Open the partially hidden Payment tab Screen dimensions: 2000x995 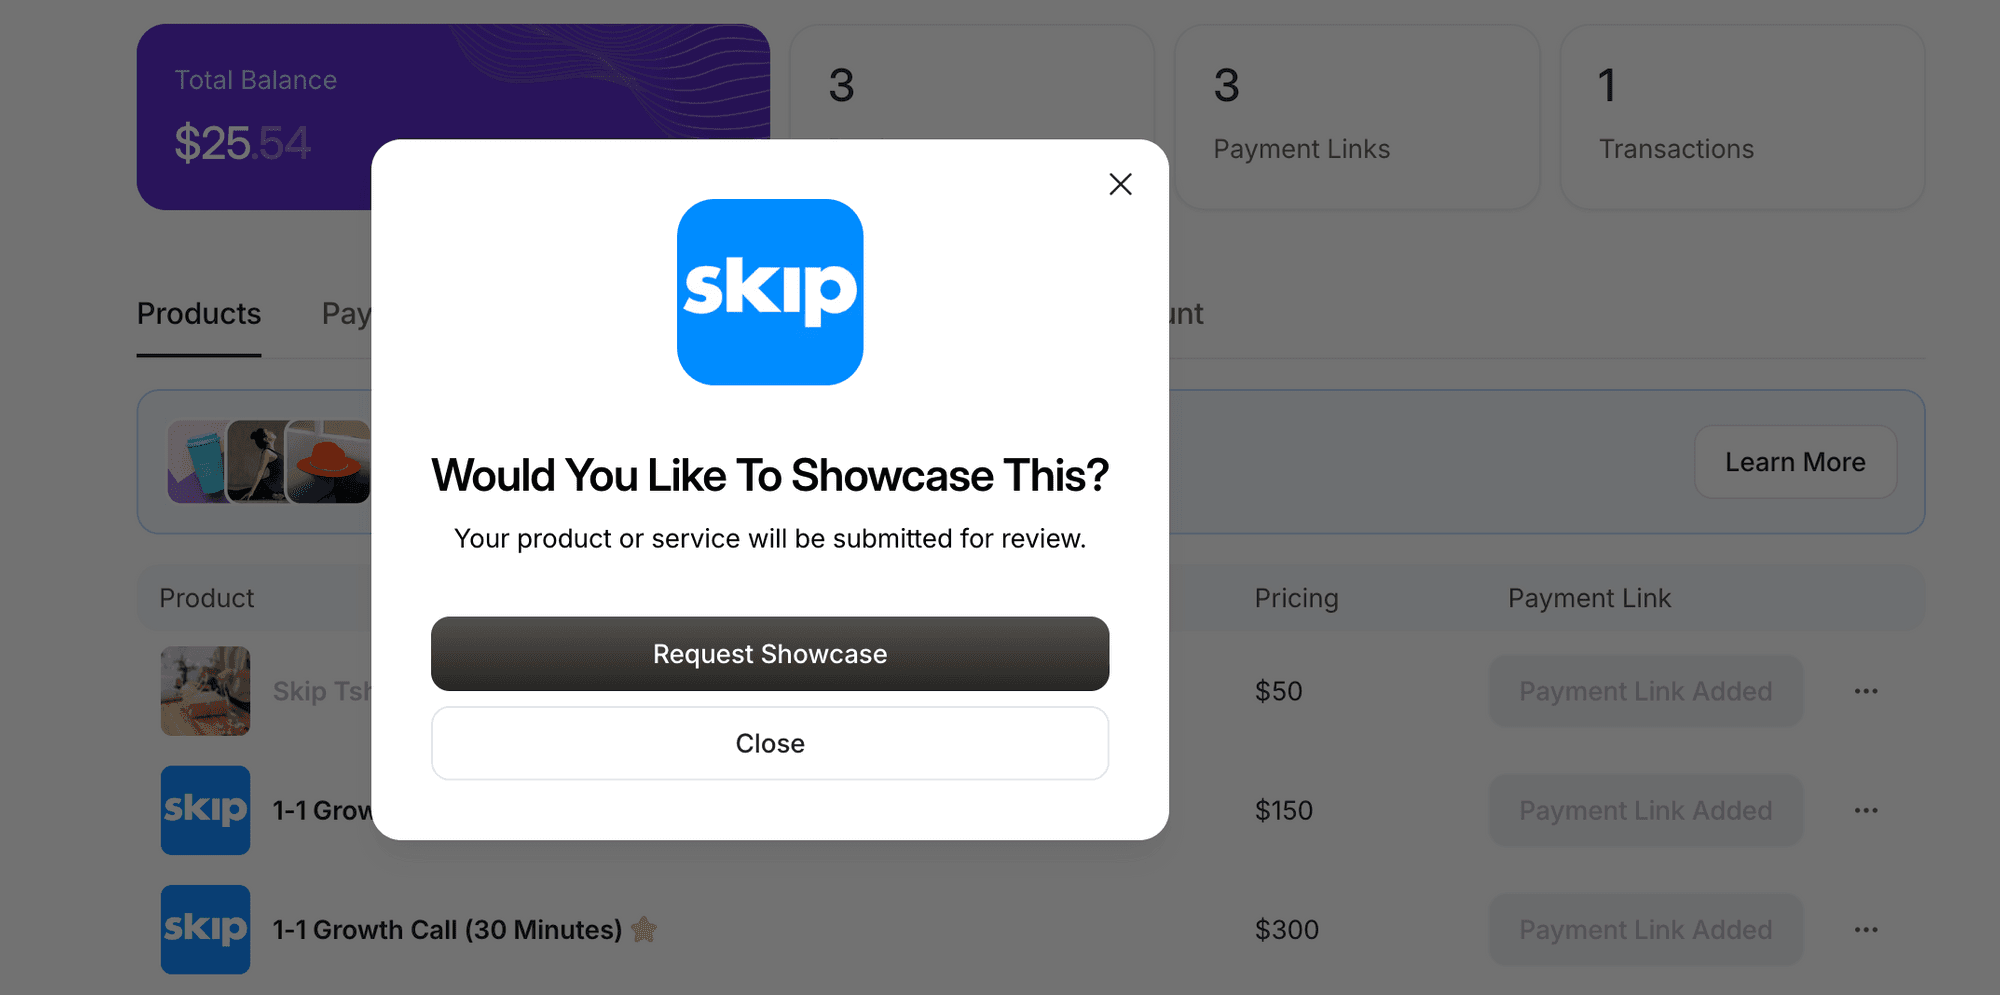click(x=348, y=314)
